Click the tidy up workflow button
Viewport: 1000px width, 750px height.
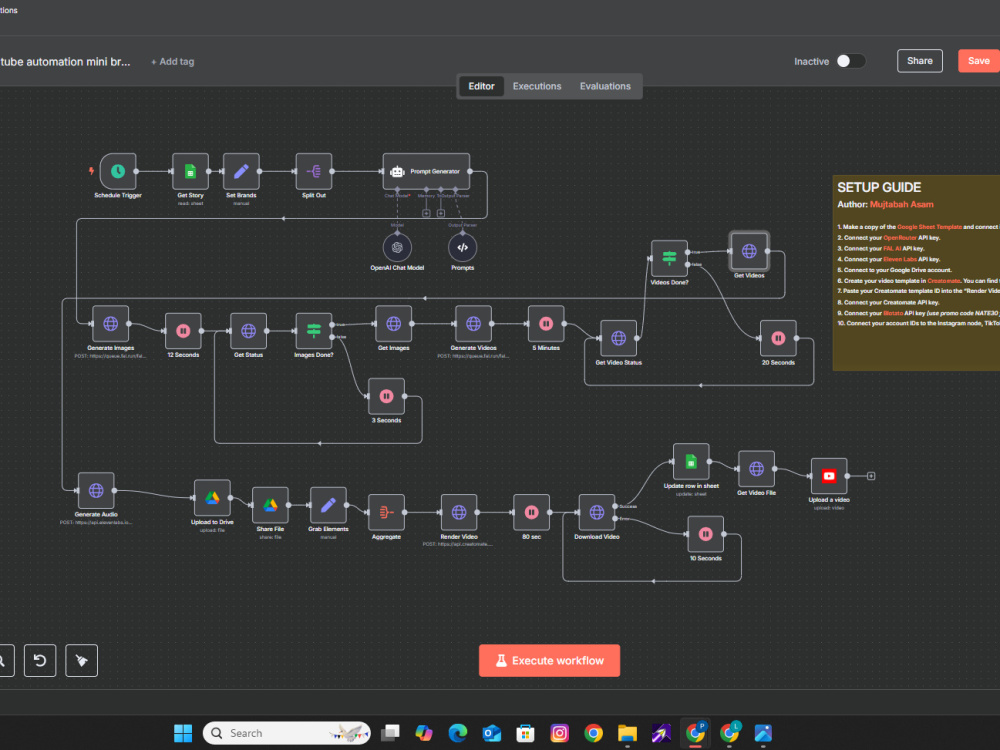point(82,661)
